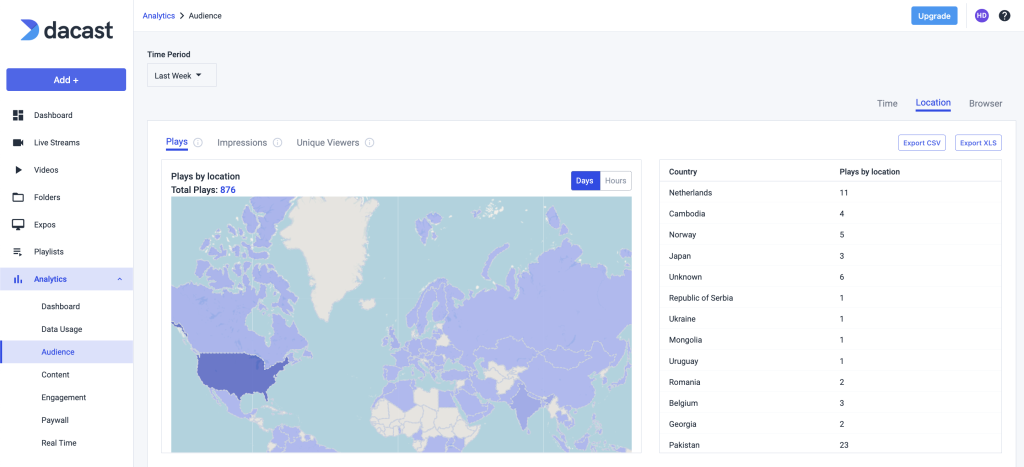Click the Upgrade button
1024x467 pixels.
click(x=934, y=15)
